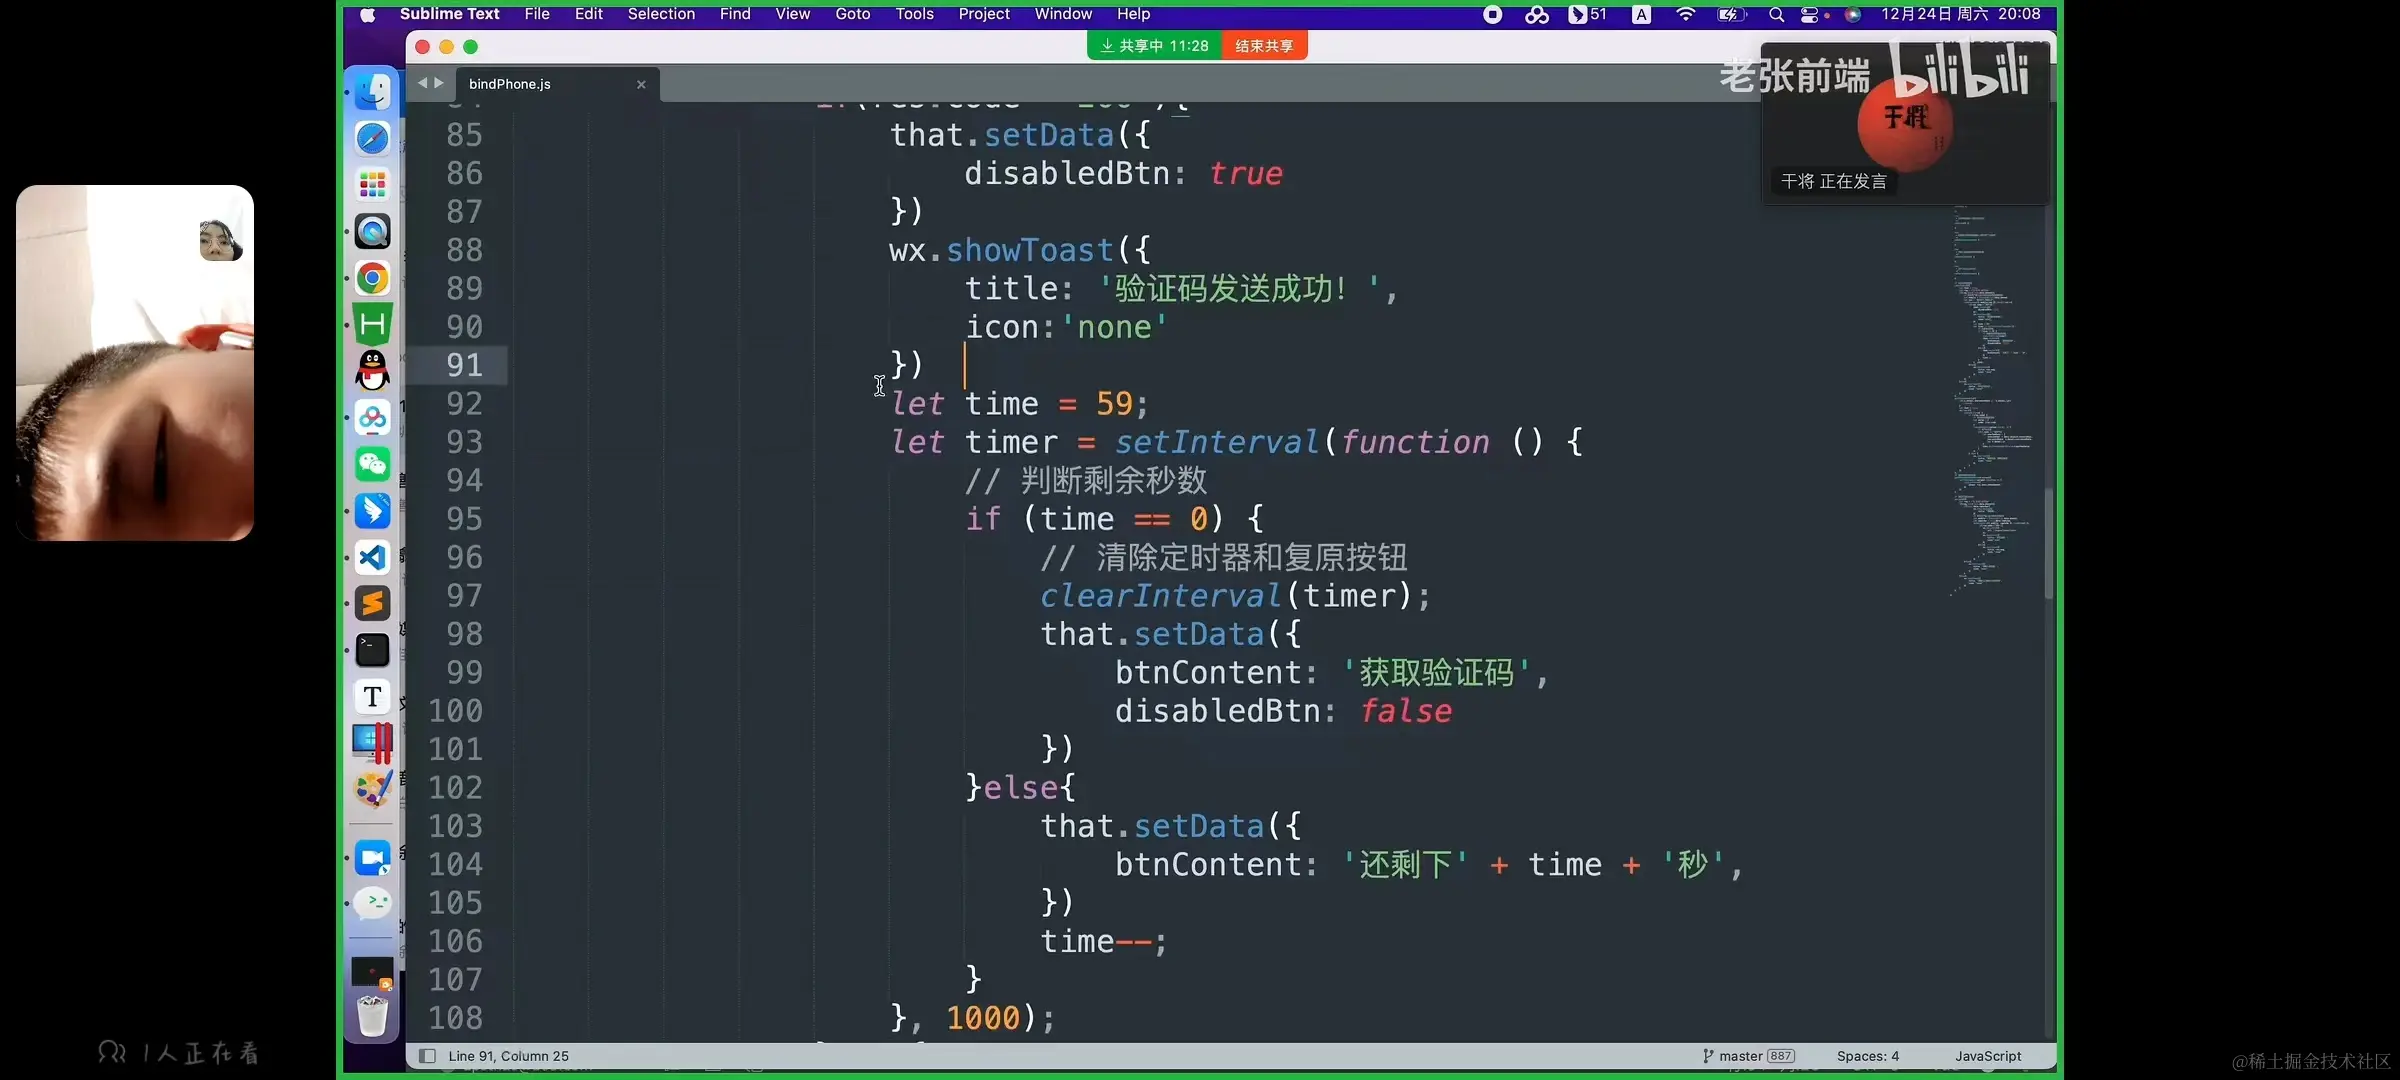Viewport: 2400px width, 1080px height.
Task: Open Typora T icon in dock
Action: click(372, 696)
